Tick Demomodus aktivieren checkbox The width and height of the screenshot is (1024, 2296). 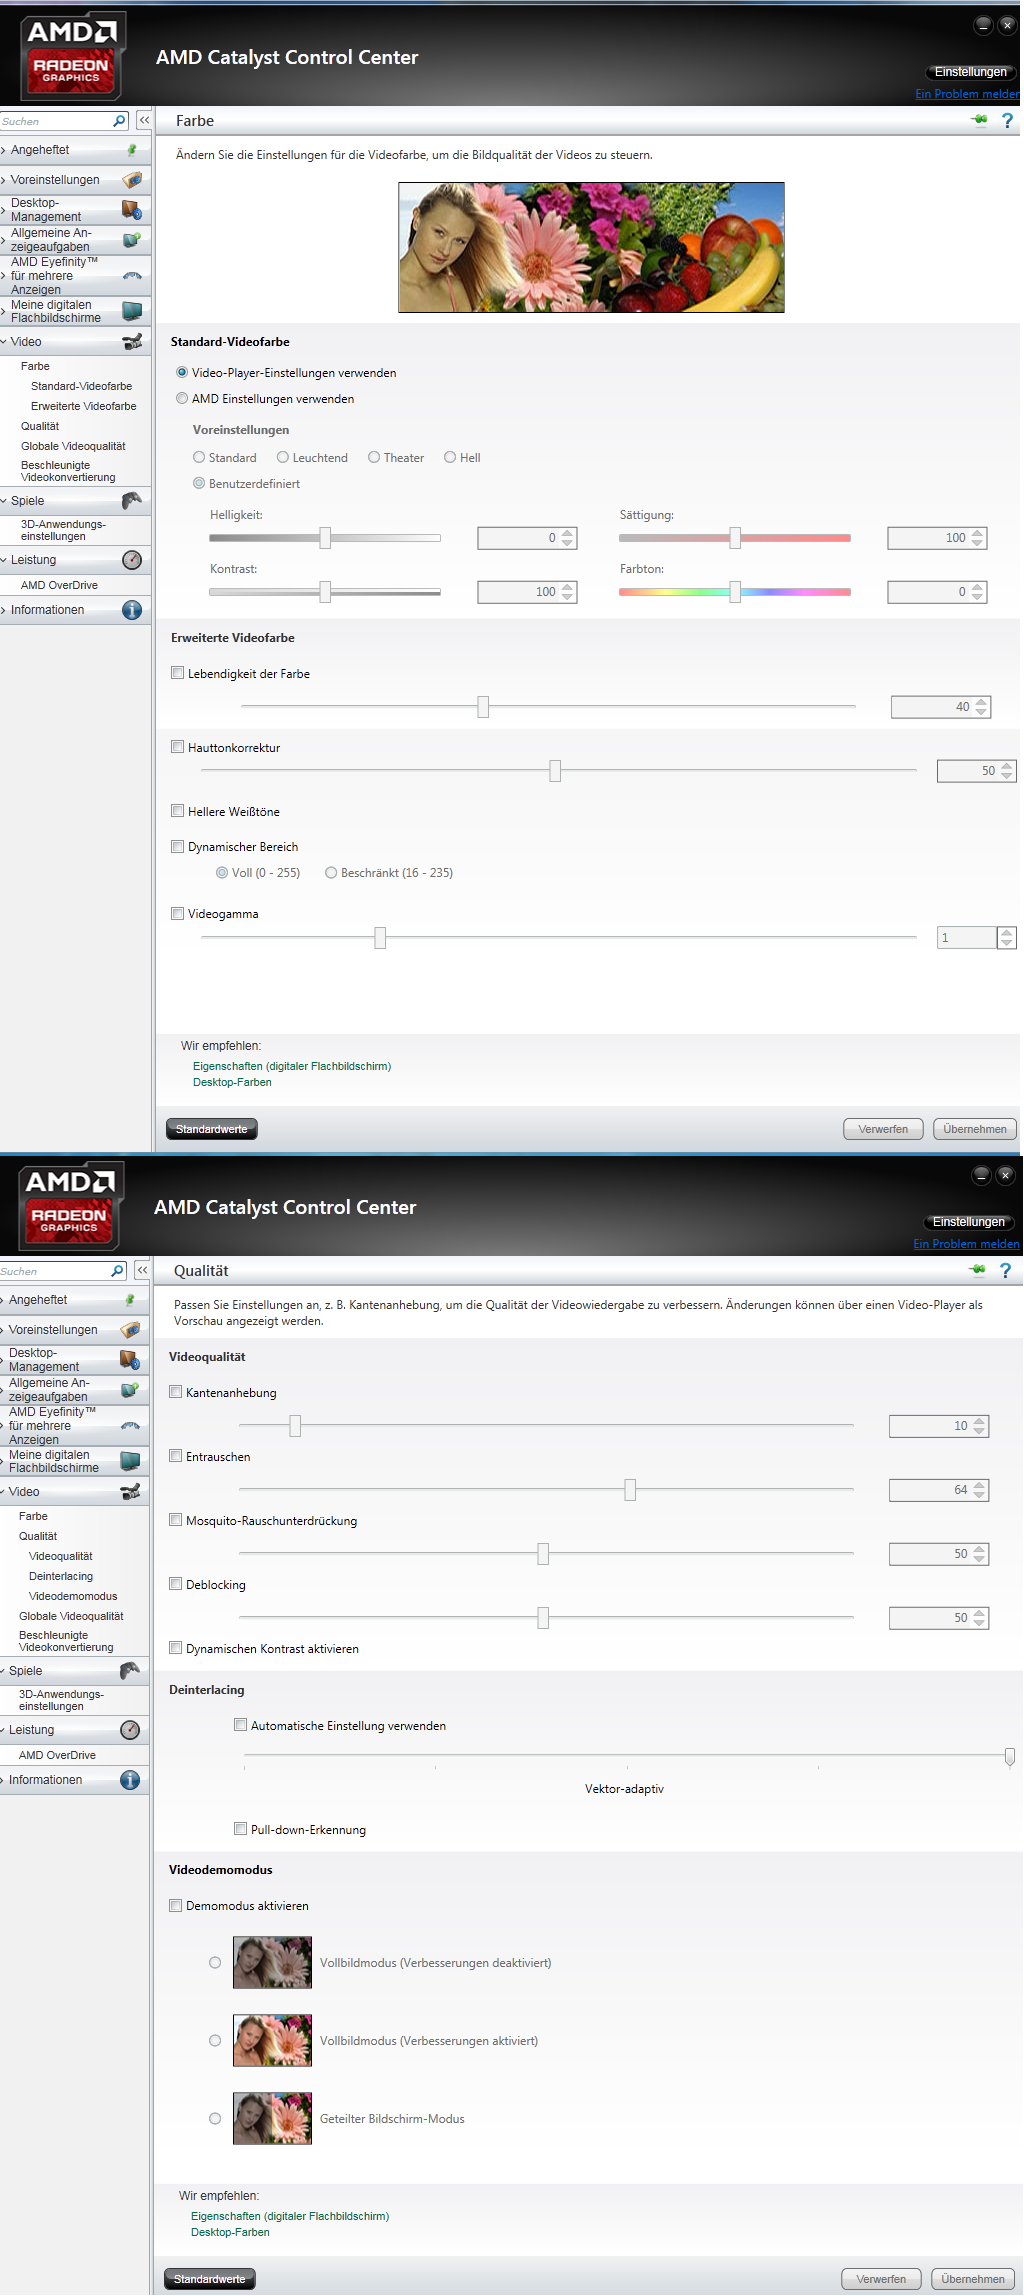175,1905
